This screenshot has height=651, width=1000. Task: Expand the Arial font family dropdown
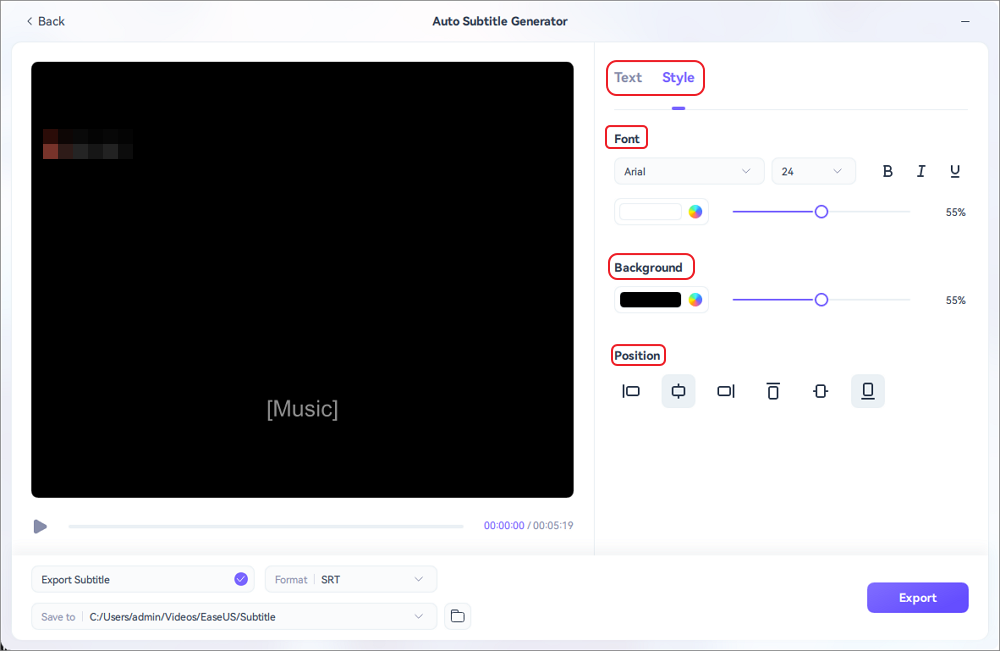688,172
